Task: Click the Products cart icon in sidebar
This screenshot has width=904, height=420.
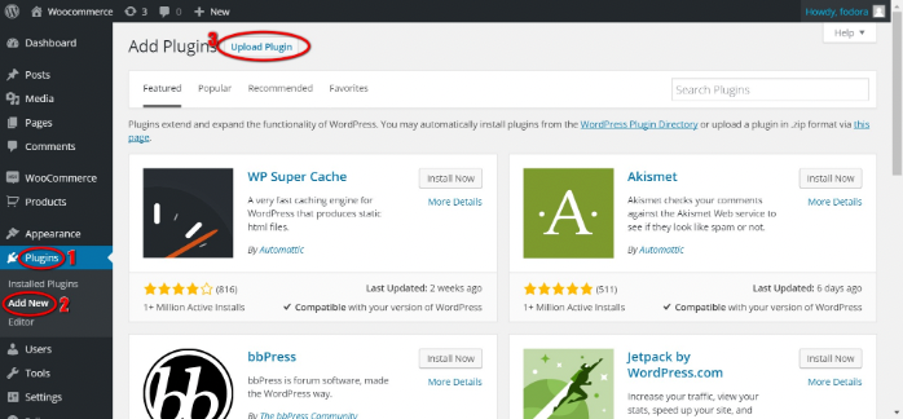Action: [13, 202]
